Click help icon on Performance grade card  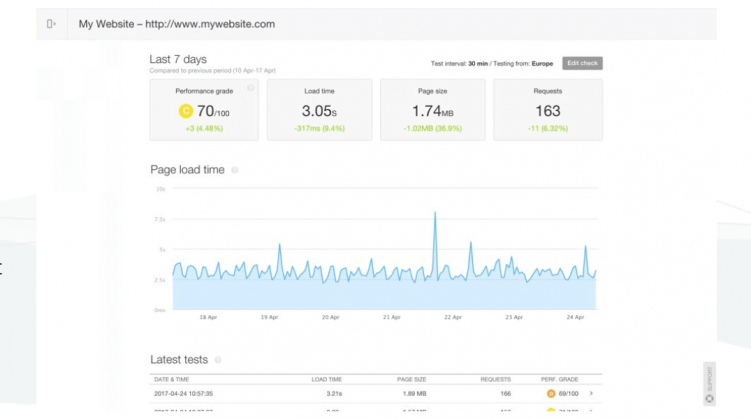point(250,88)
